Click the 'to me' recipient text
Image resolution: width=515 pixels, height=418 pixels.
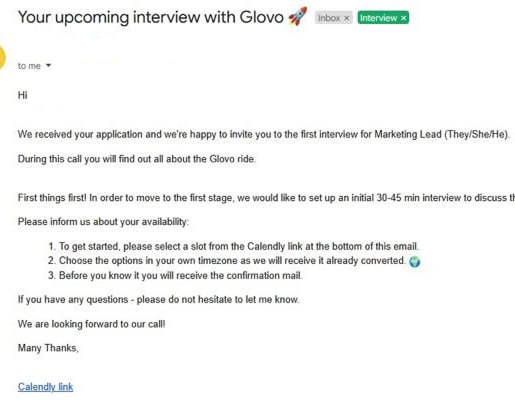pos(29,66)
